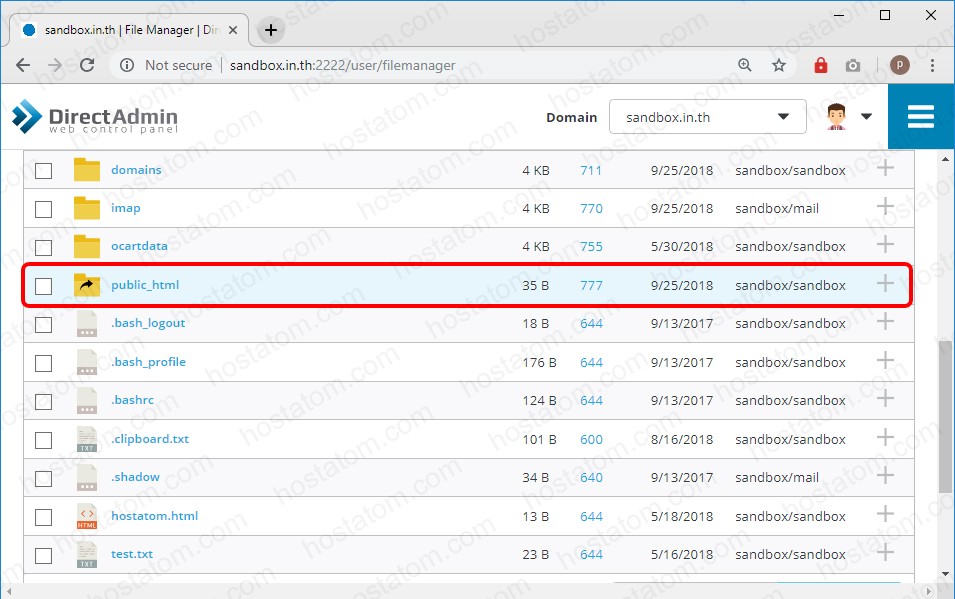Check the hostatom.html row checkbox
The width and height of the screenshot is (955, 599).
tap(43, 517)
